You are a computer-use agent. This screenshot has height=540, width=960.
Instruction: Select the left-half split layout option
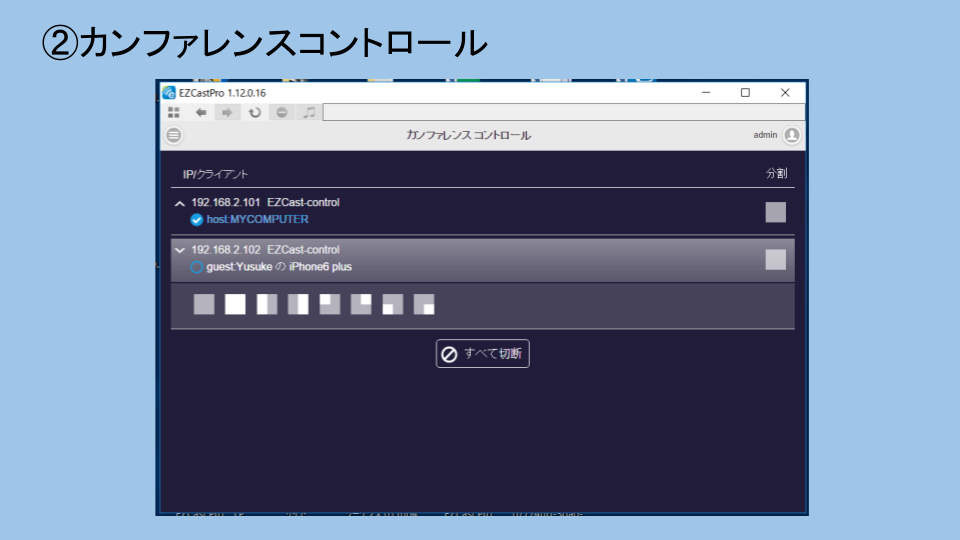pyautogui.click(x=267, y=305)
